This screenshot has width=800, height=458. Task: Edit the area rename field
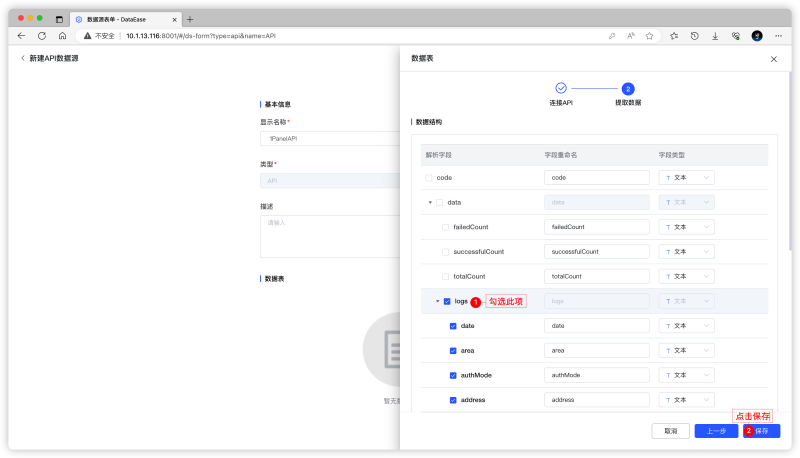(x=596, y=351)
